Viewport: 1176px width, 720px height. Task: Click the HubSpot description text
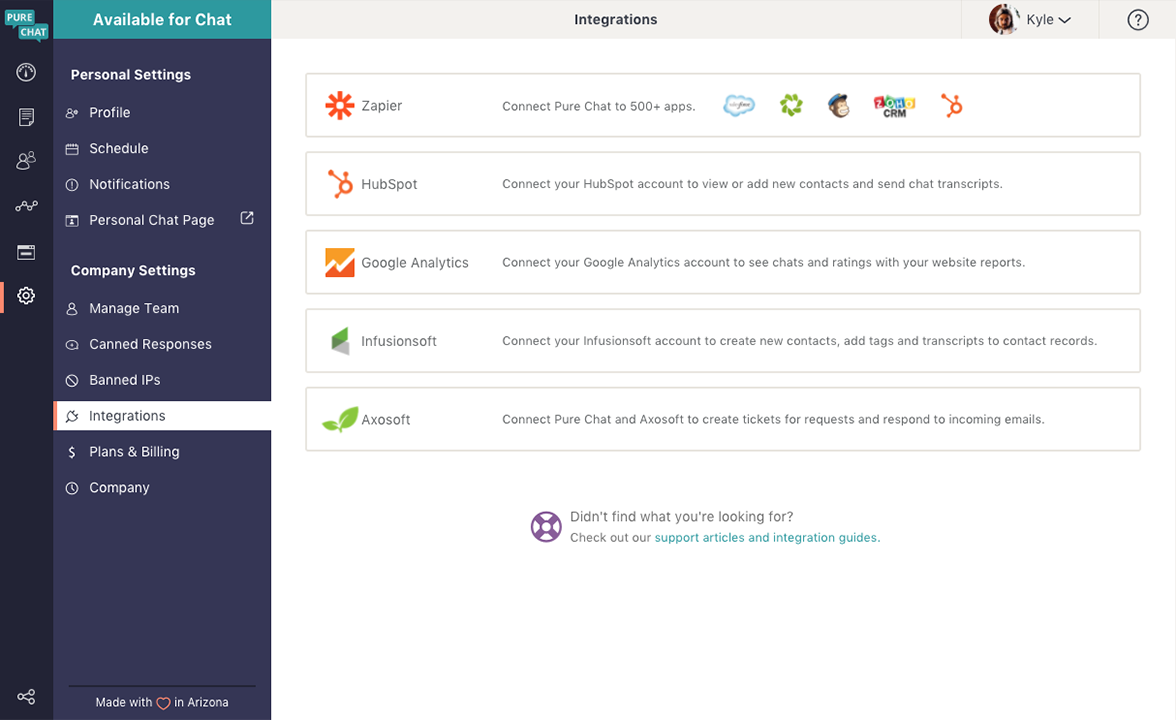pyautogui.click(x=752, y=184)
